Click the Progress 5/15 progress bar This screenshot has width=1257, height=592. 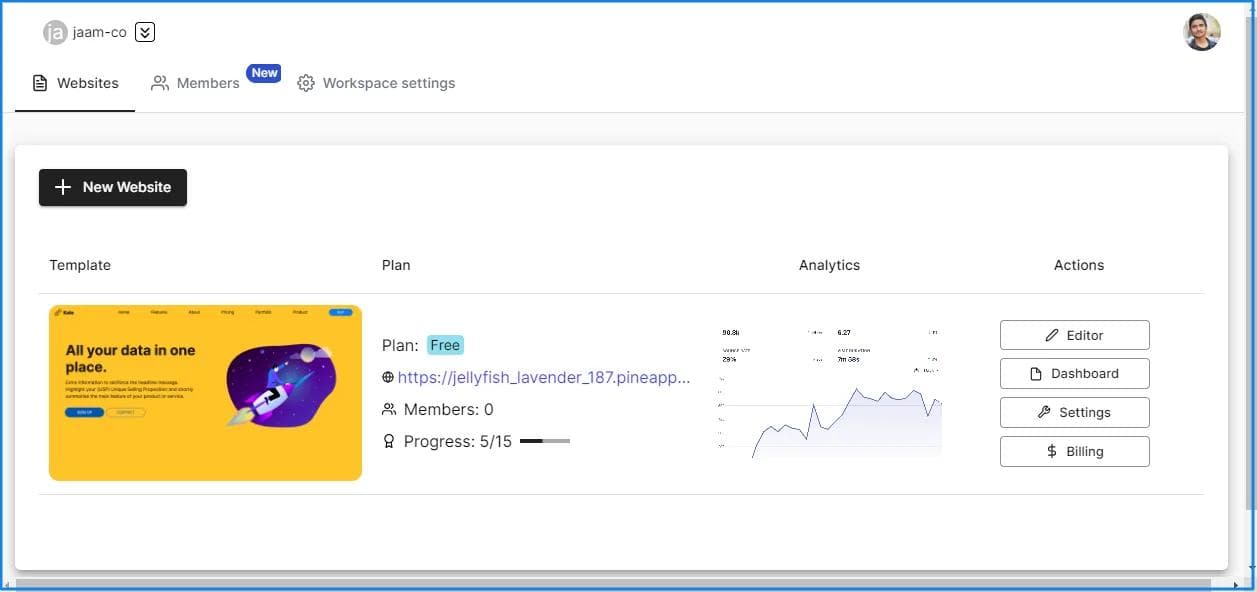click(x=545, y=441)
